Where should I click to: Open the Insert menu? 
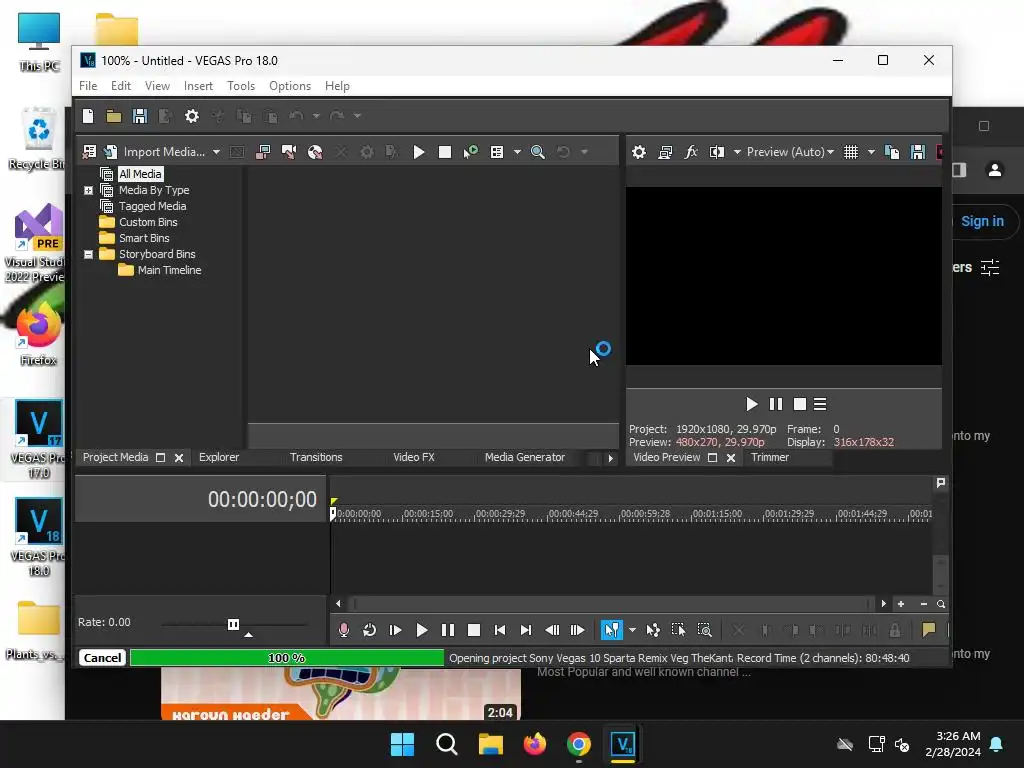point(198,86)
